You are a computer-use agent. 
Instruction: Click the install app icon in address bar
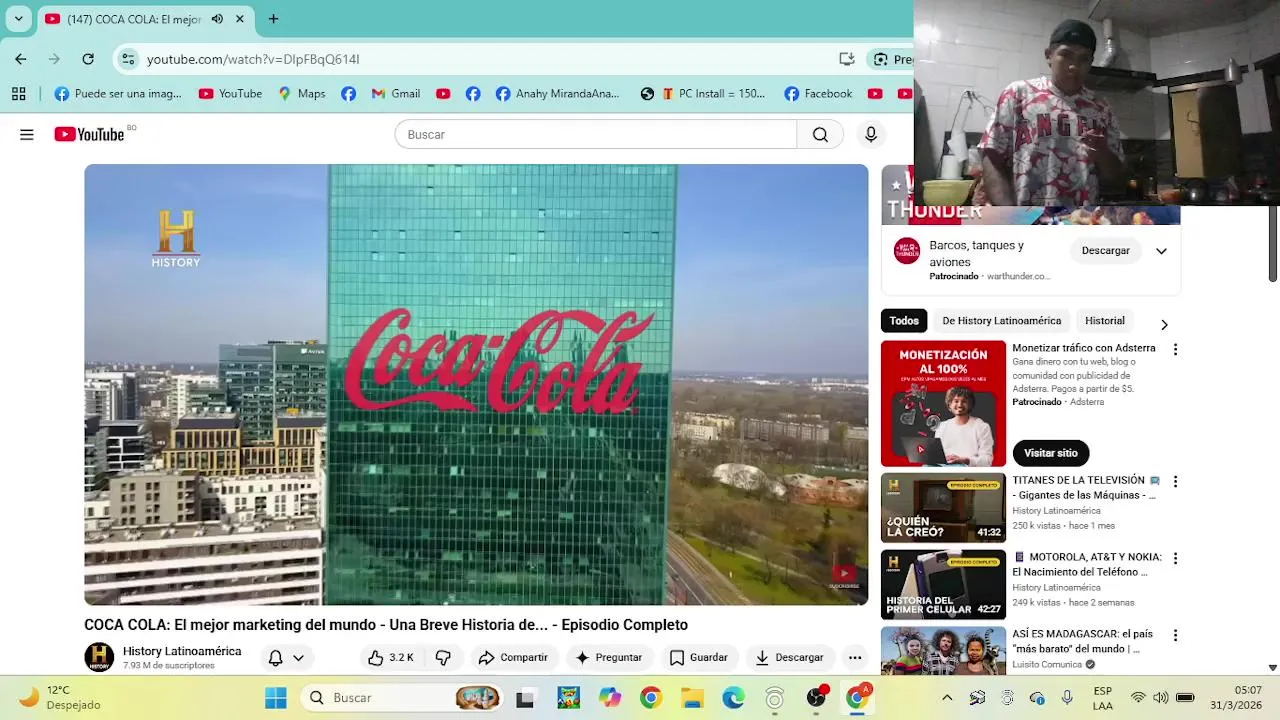(847, 59)
